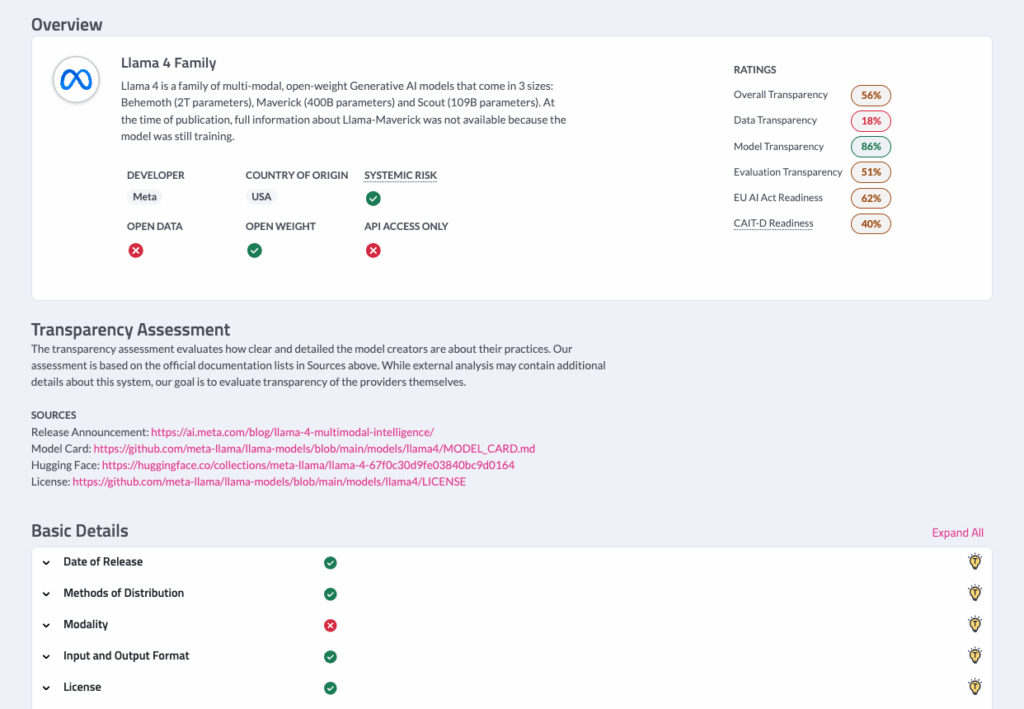Screen dimensions: 1024x709
Task: Expand the License section chevron
Action: 46,688
